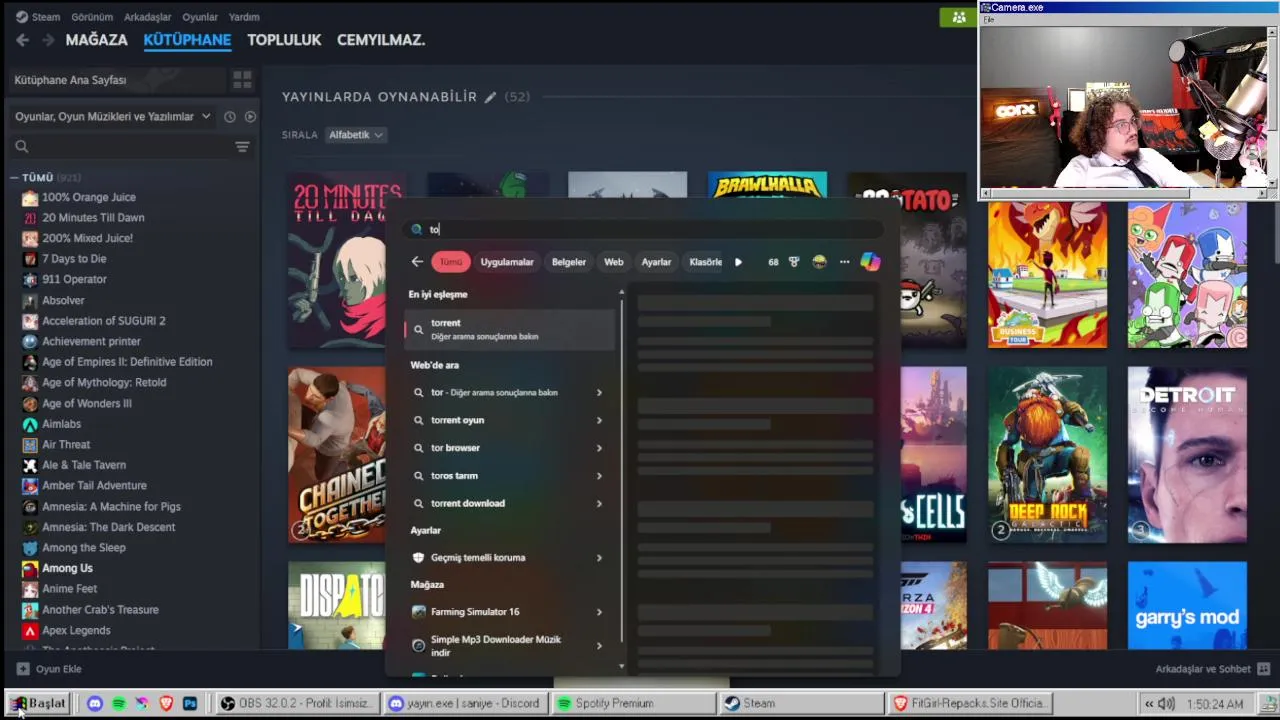The height and width of the screenshot is (720, 1280).
Task: Select Among Us in games list
Action: (x=67, y=568)
